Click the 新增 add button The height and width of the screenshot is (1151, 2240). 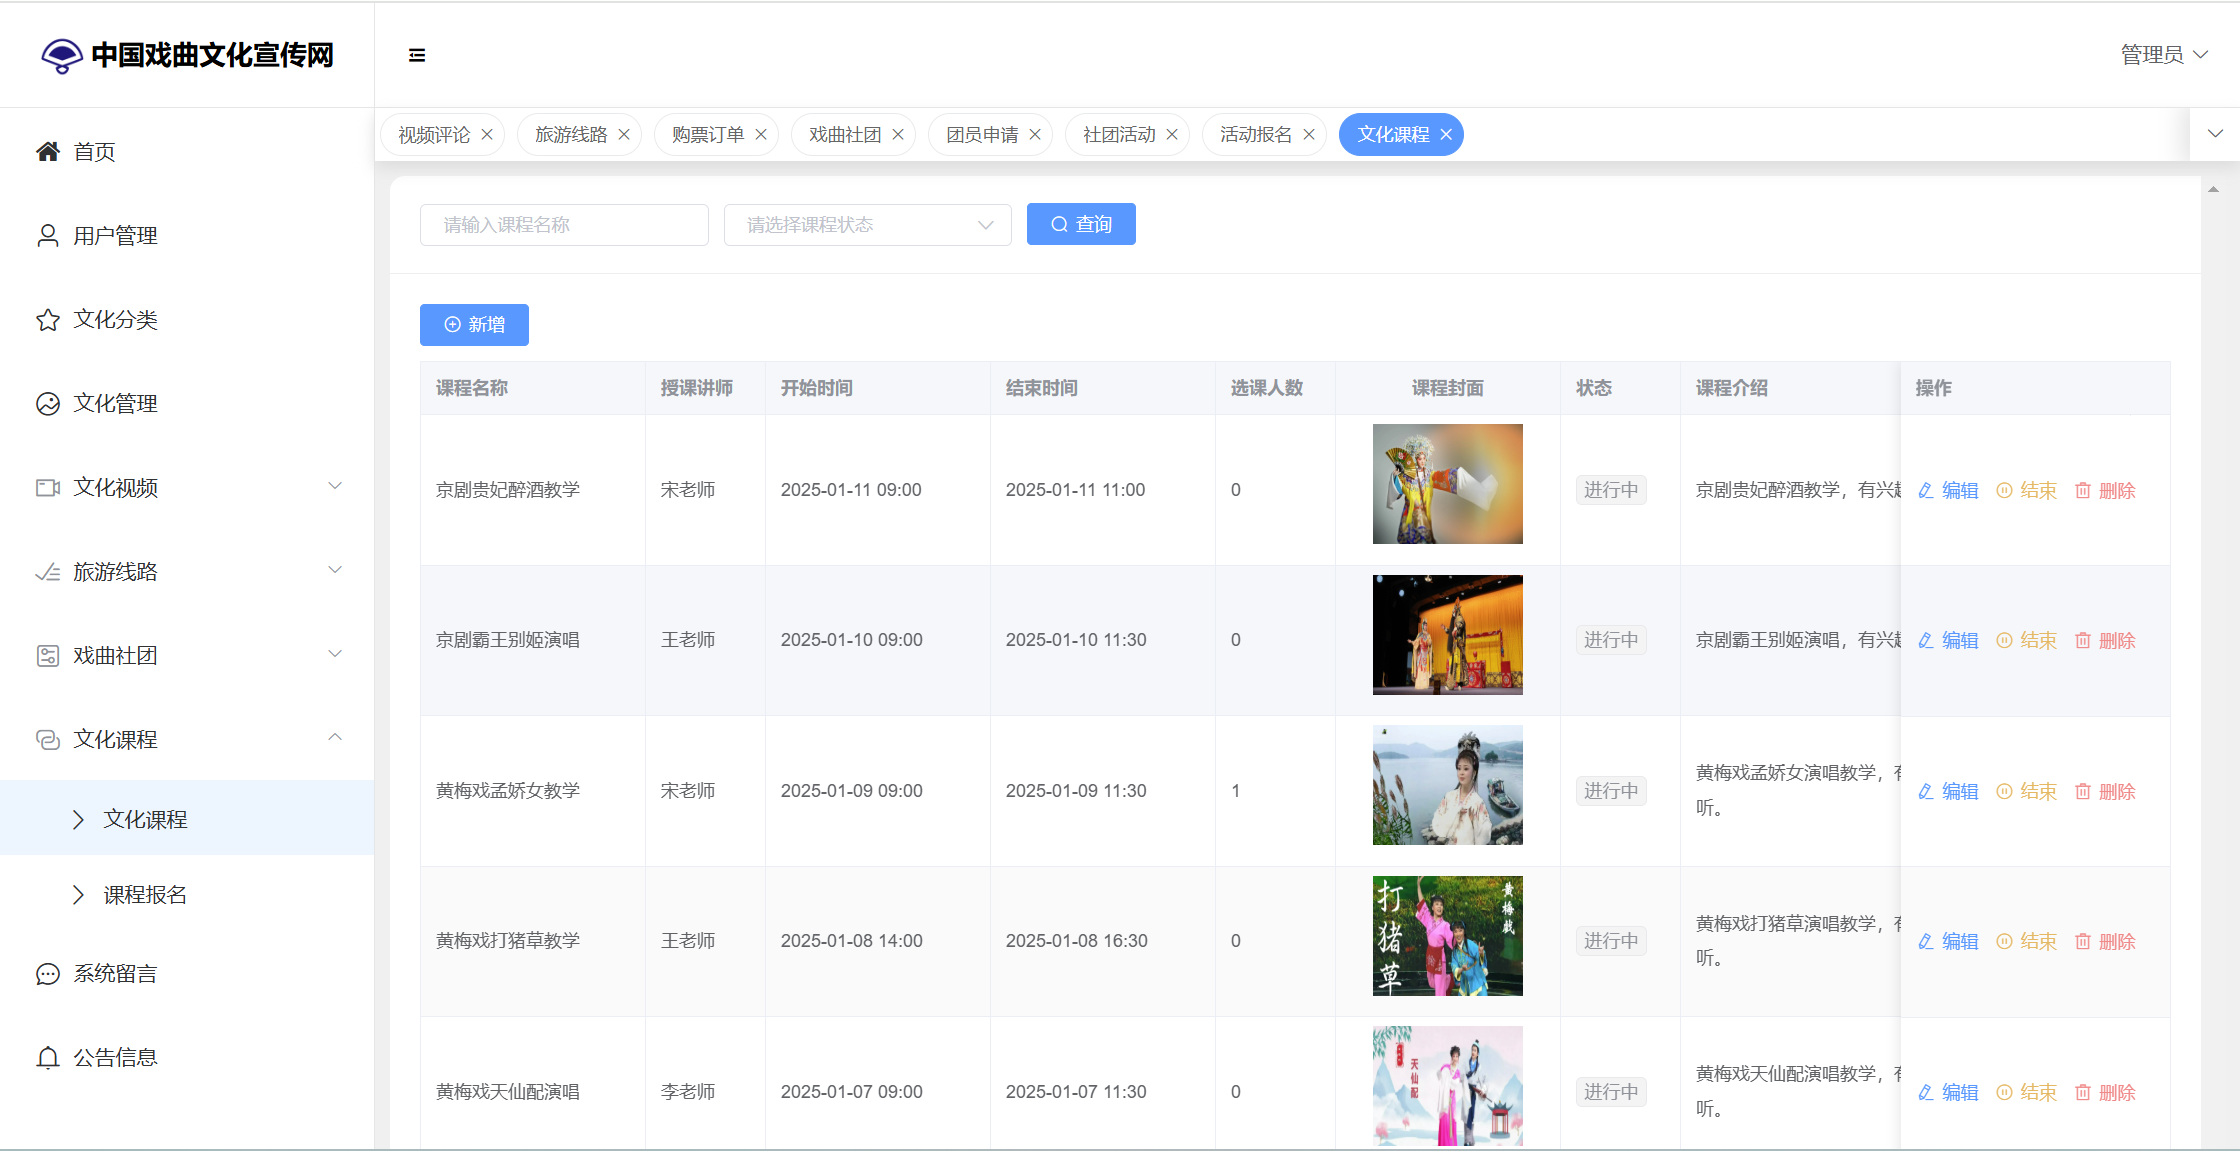point(474,325)
